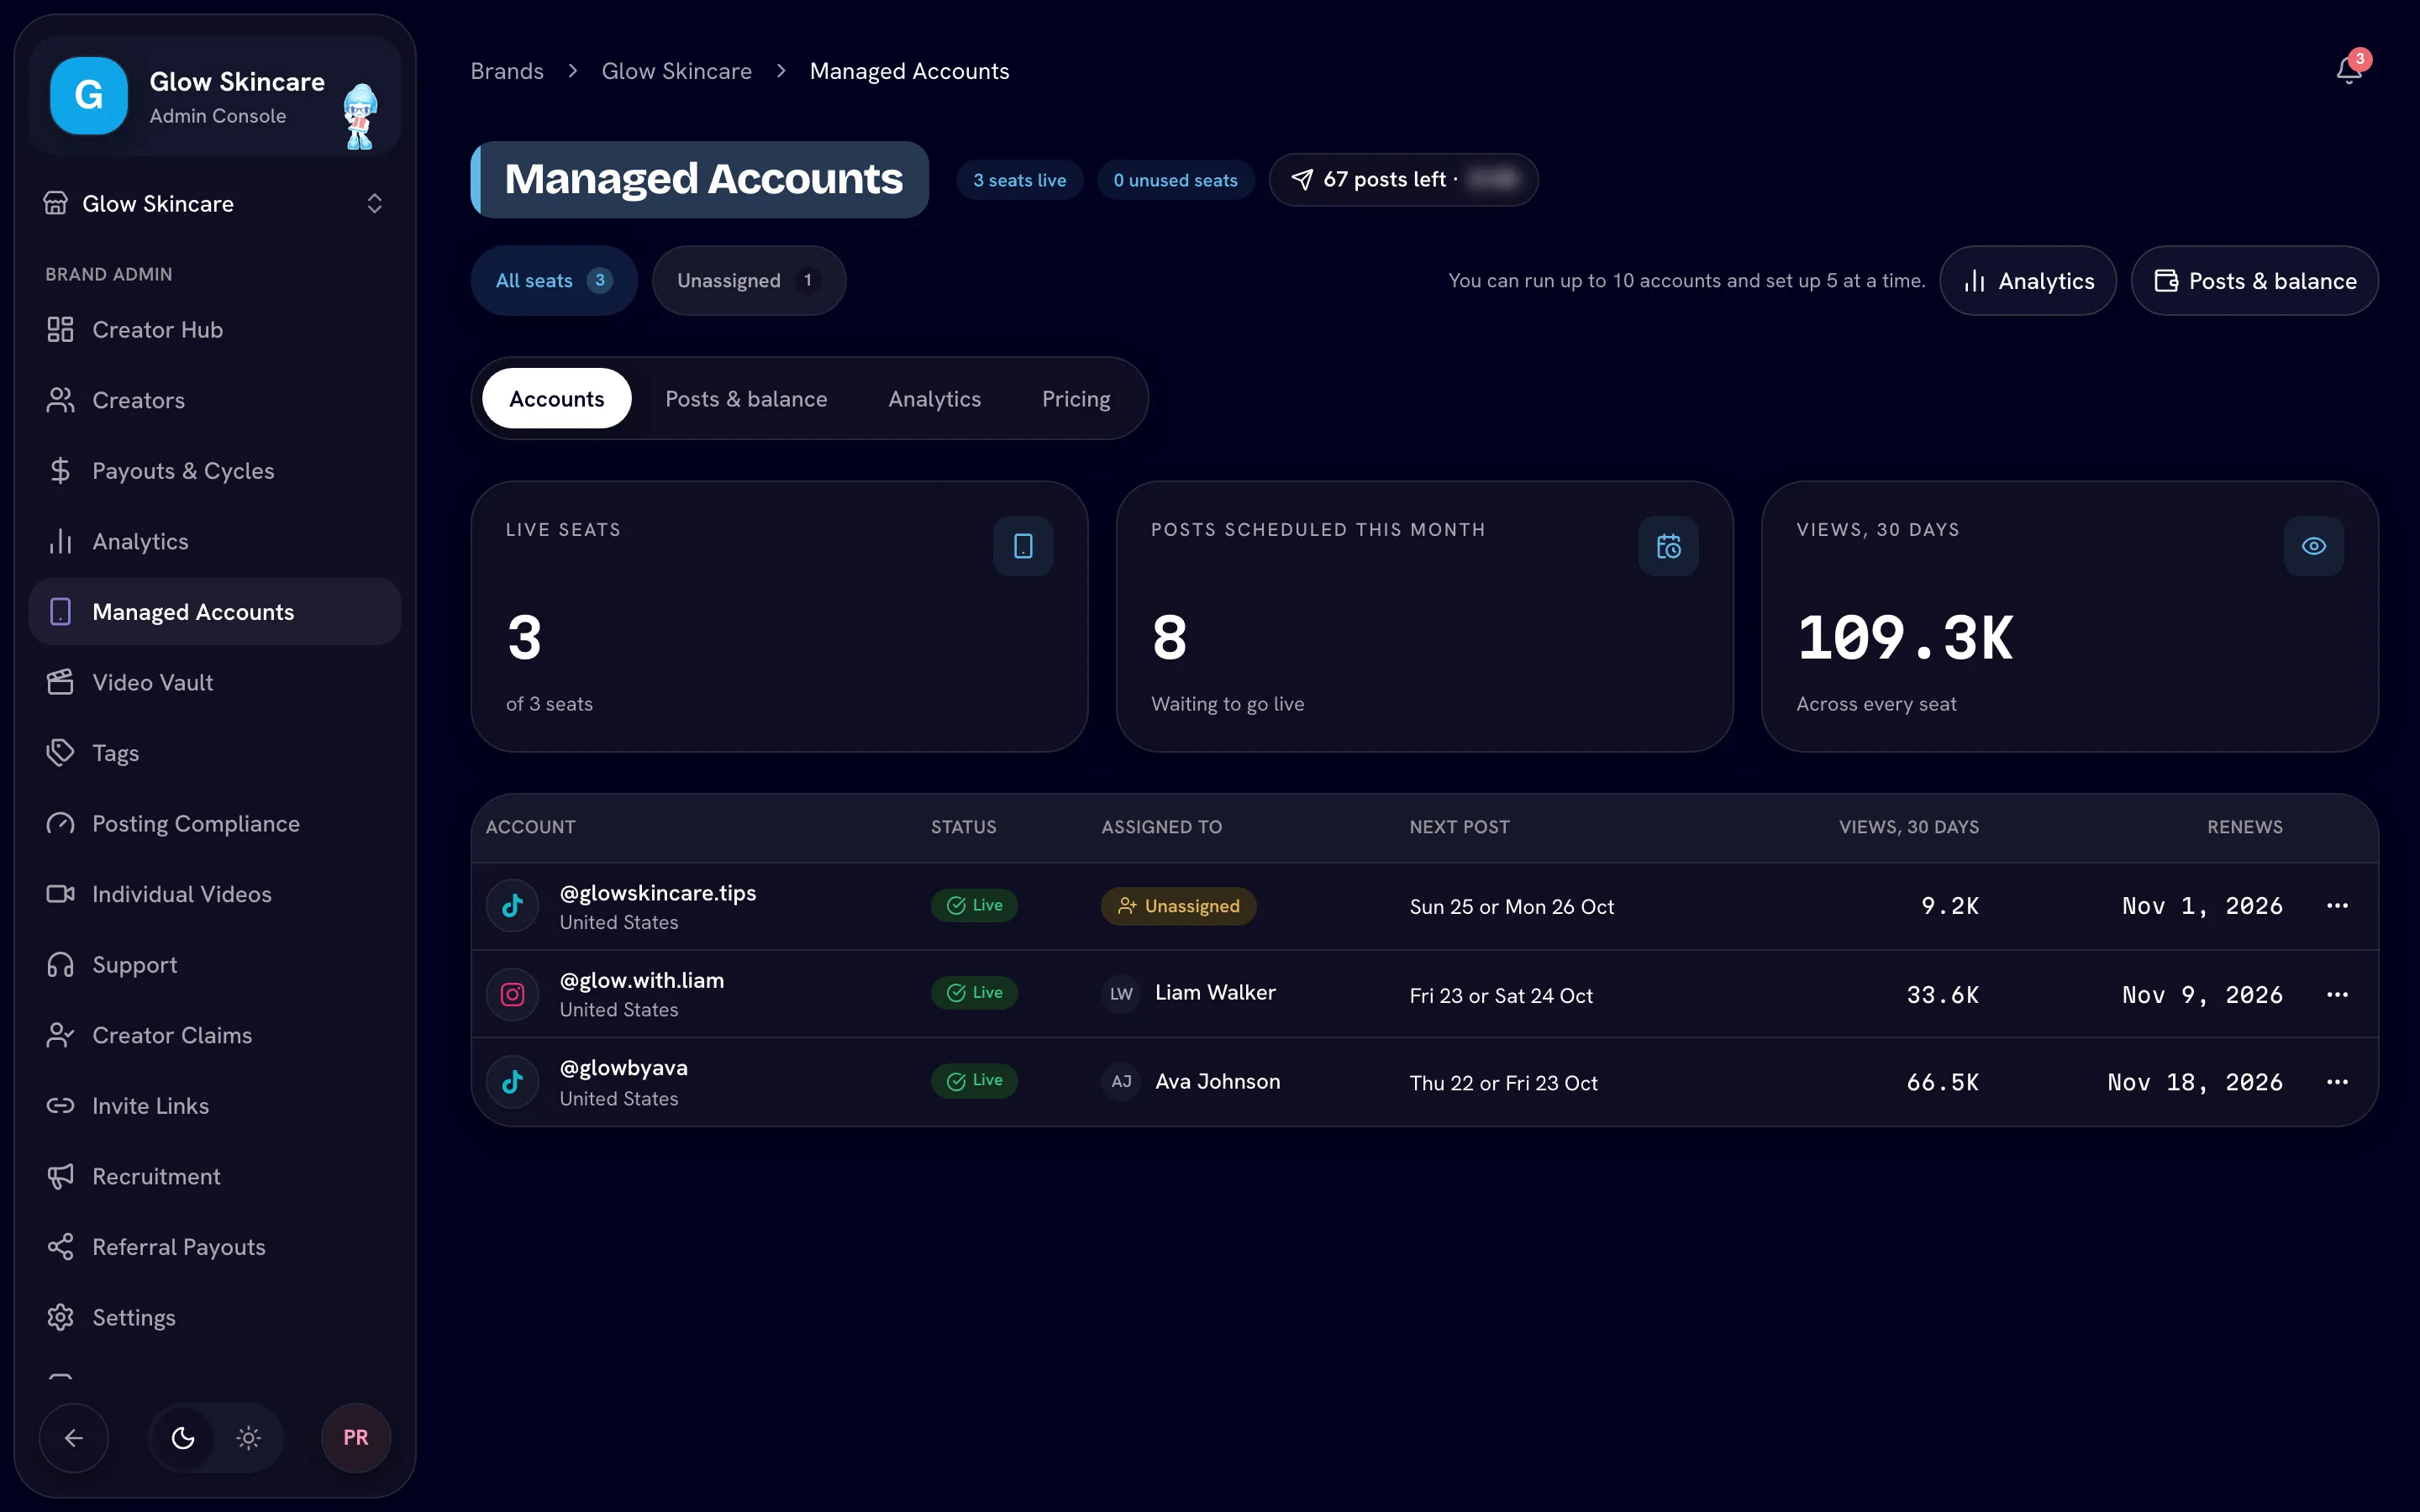Go back with the sidebar arrow button
The image size is (2420, 1512).
coord(74,1437)
